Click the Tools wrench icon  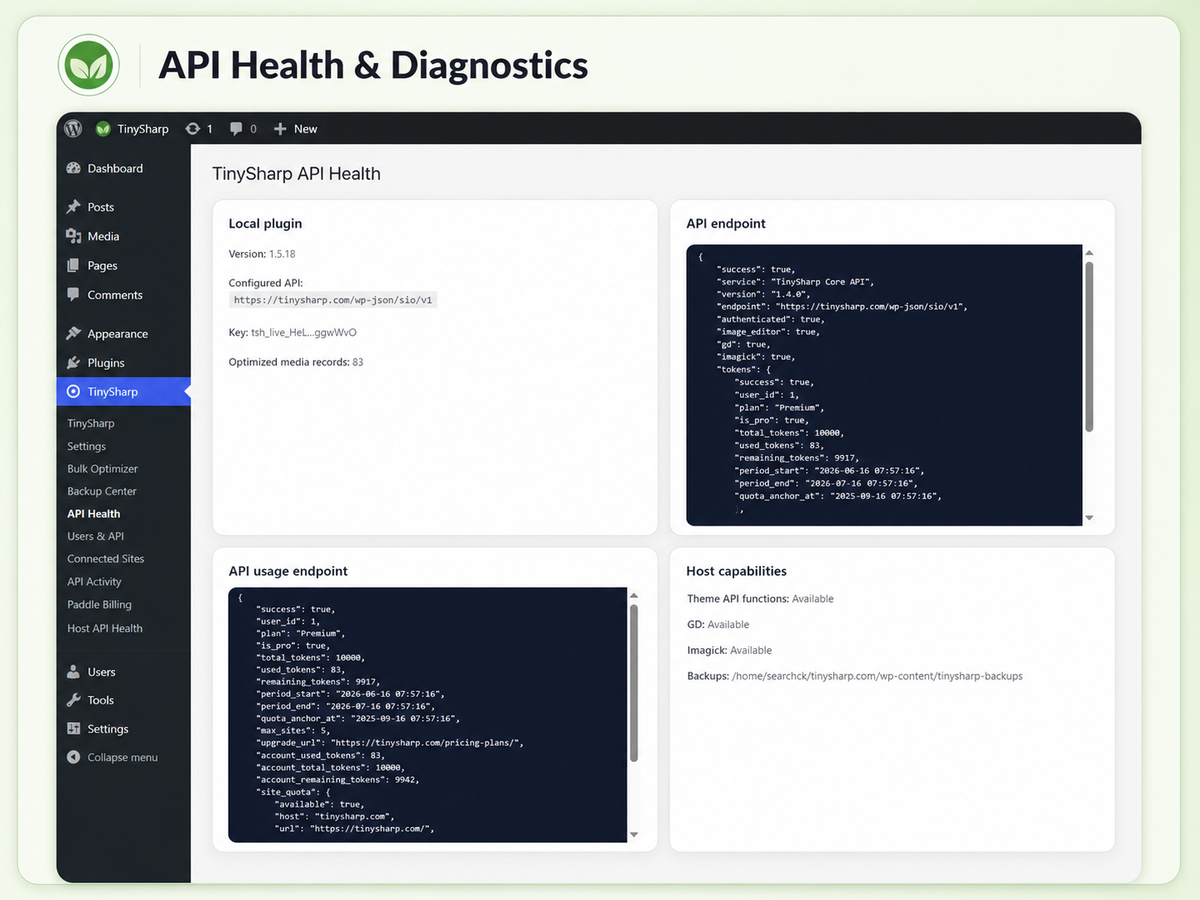73,700
